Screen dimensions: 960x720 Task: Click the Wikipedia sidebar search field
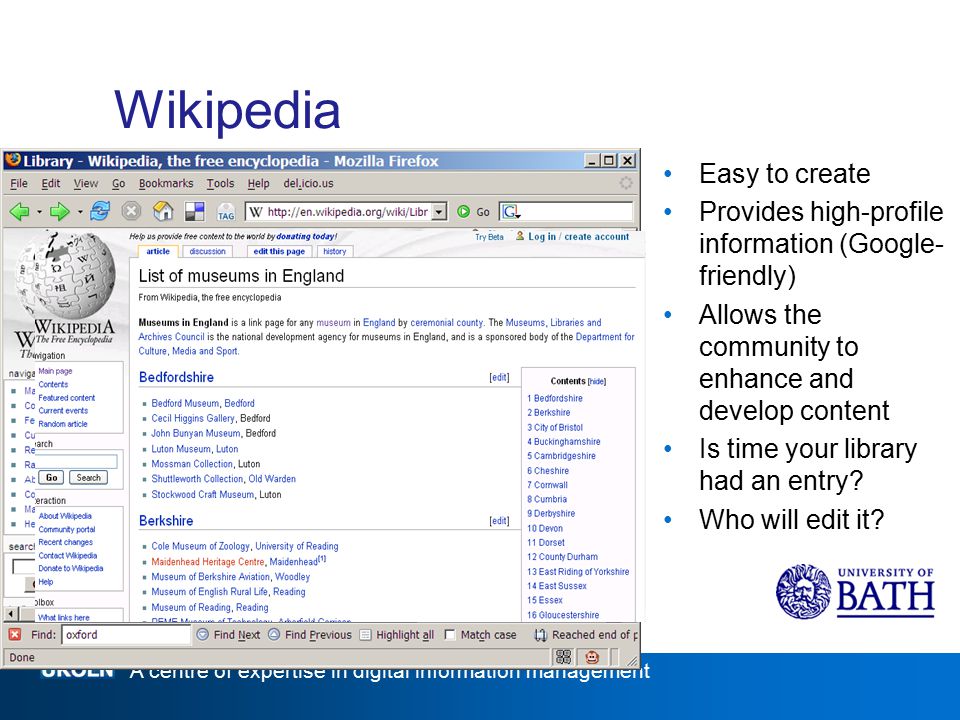(x=76, y=461)
